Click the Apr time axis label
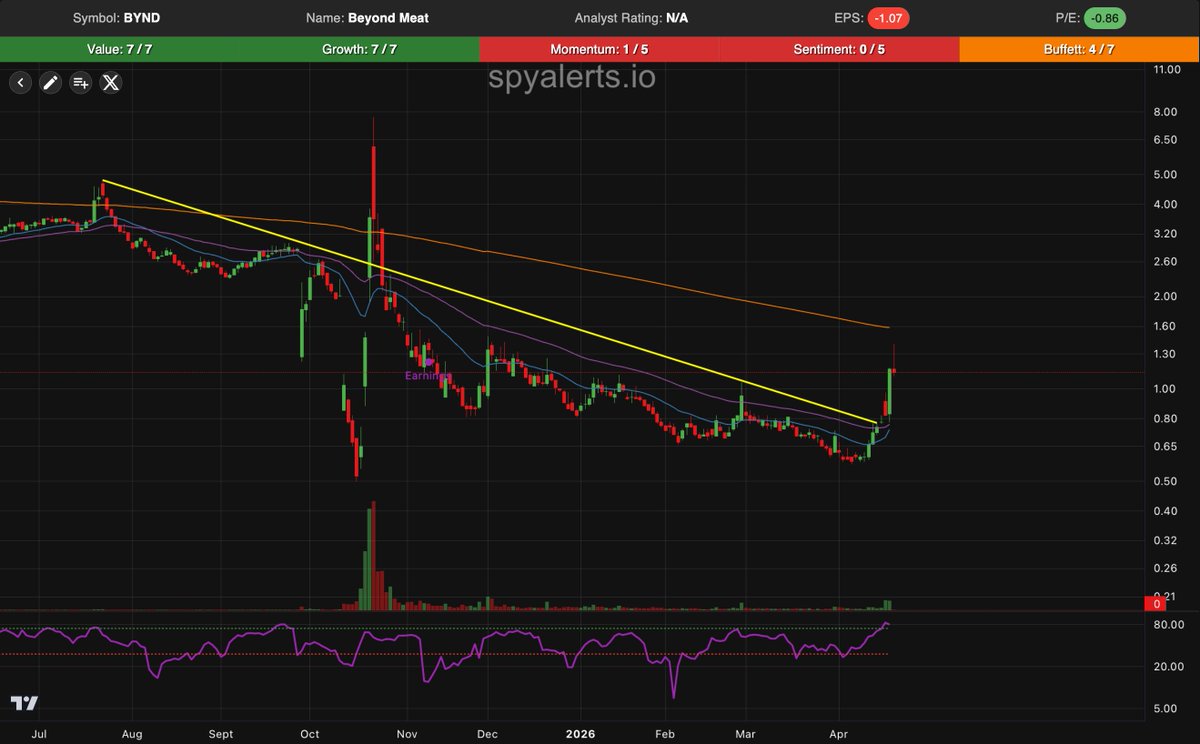Screen dimensions: 1200x744 pyautogui.click(x=838, y=733)
